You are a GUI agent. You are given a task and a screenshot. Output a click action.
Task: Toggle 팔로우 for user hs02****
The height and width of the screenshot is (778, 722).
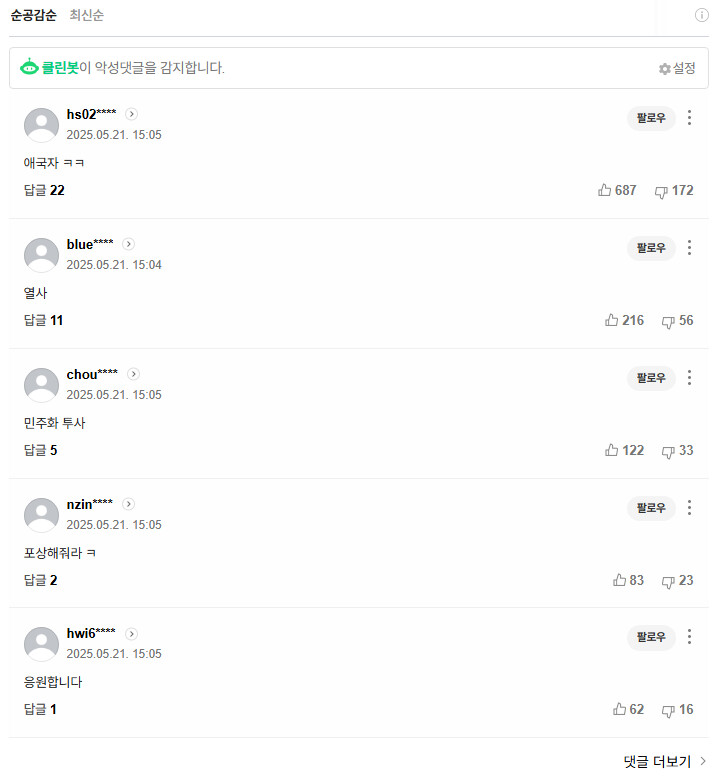coord(651,118)
